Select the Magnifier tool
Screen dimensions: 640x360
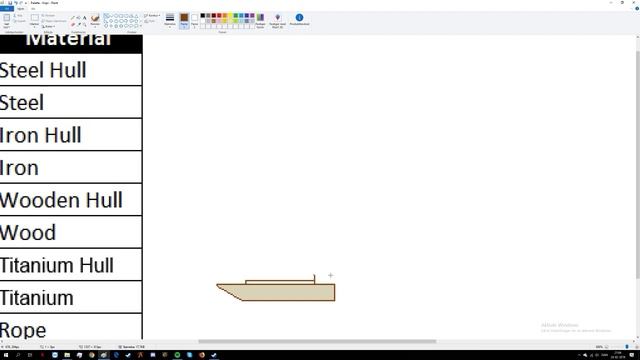pos(84,24)
